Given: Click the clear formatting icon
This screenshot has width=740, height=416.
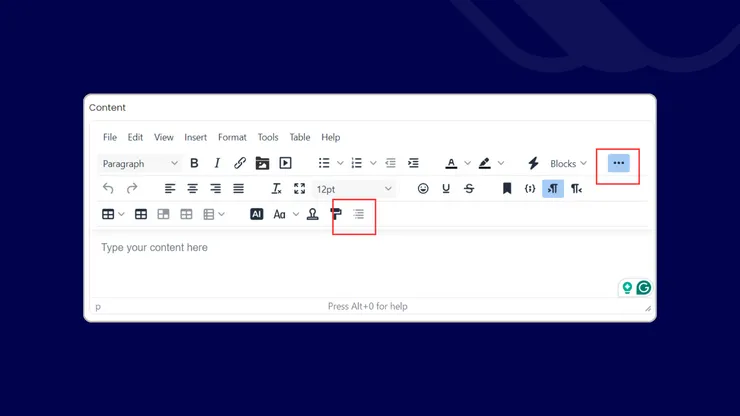Looking at the screenshot, I should pyautogui.click(x=277, y=188).
